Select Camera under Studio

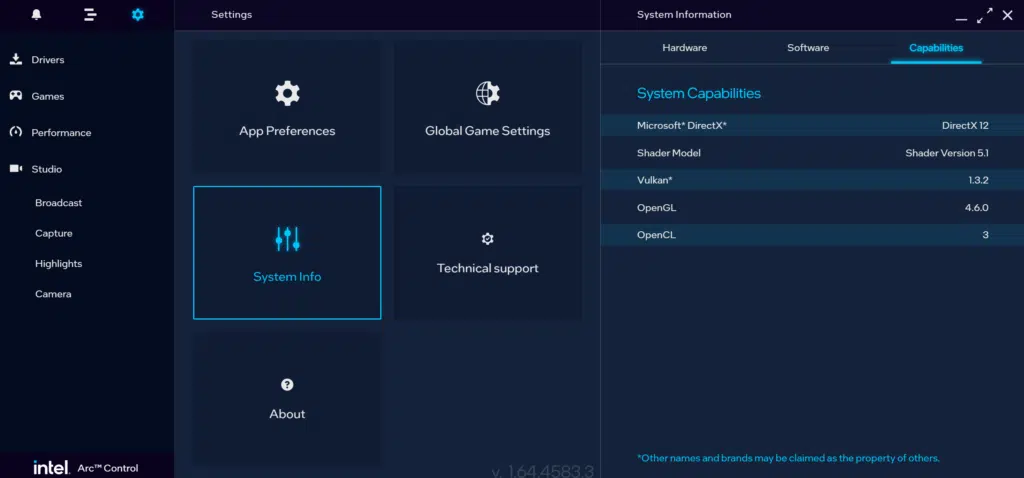53,294
